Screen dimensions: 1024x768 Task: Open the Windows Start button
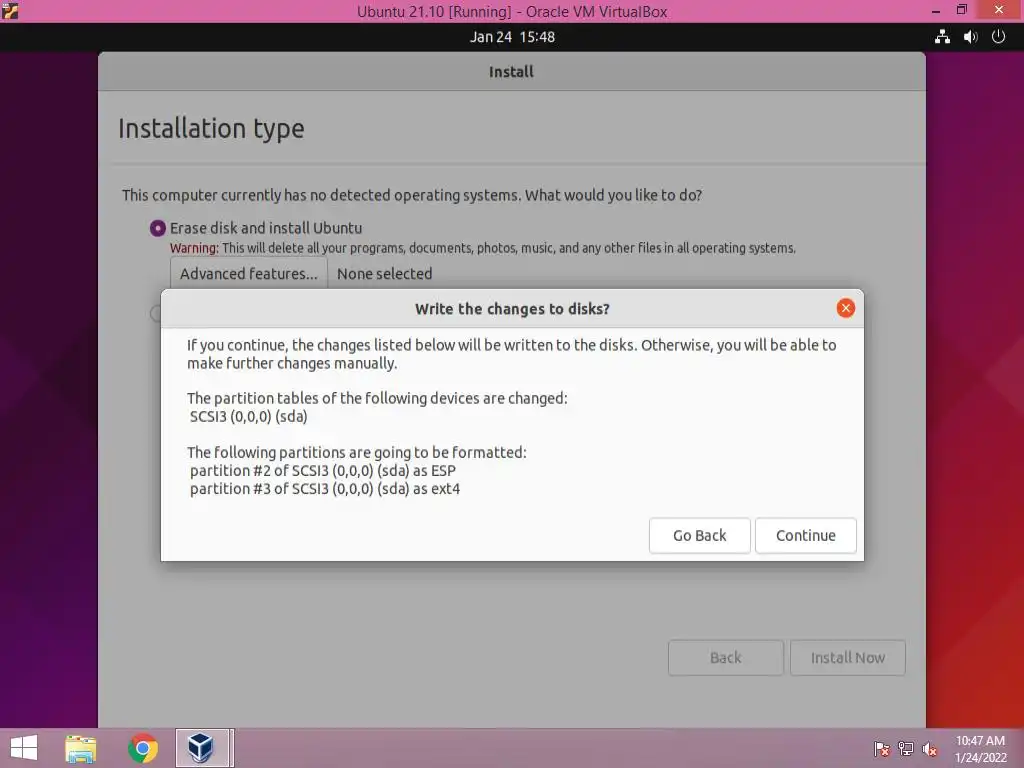pyautogui.click(x=24, y=748)
